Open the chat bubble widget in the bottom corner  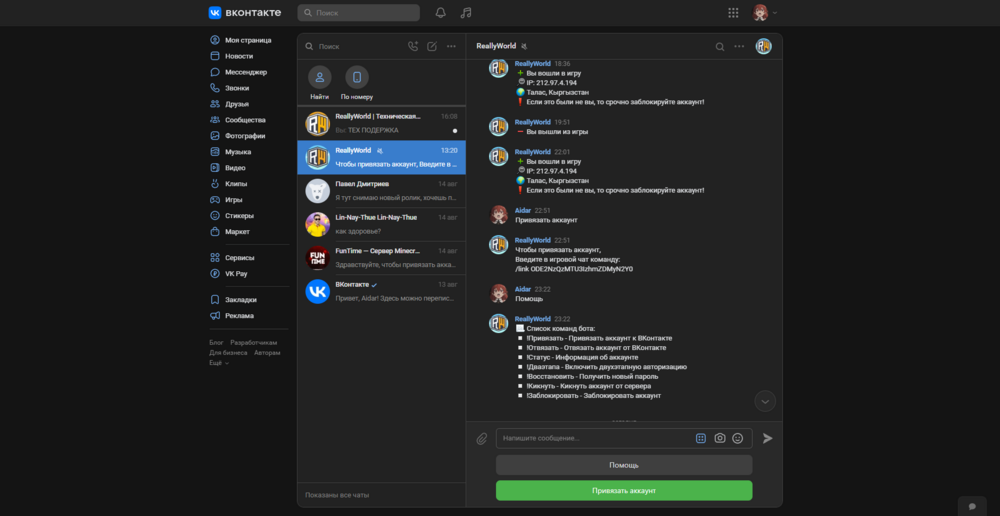pos(973,506)
